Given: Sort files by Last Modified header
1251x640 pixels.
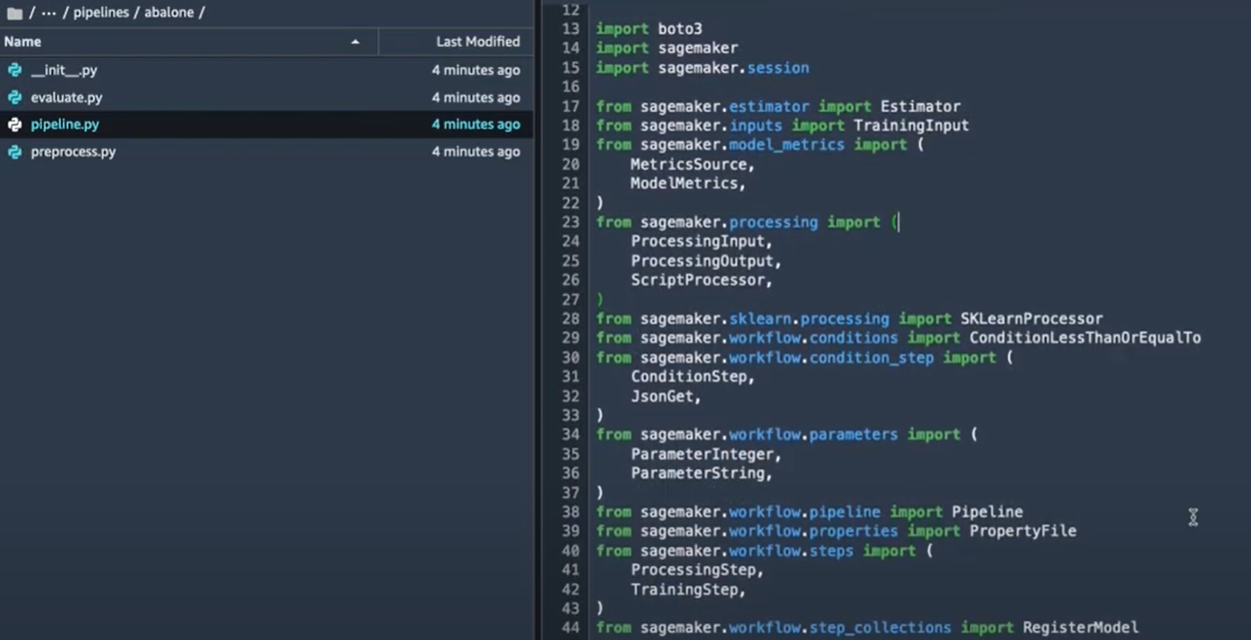Looking at the screenshot, I should [x=477, y=42].
